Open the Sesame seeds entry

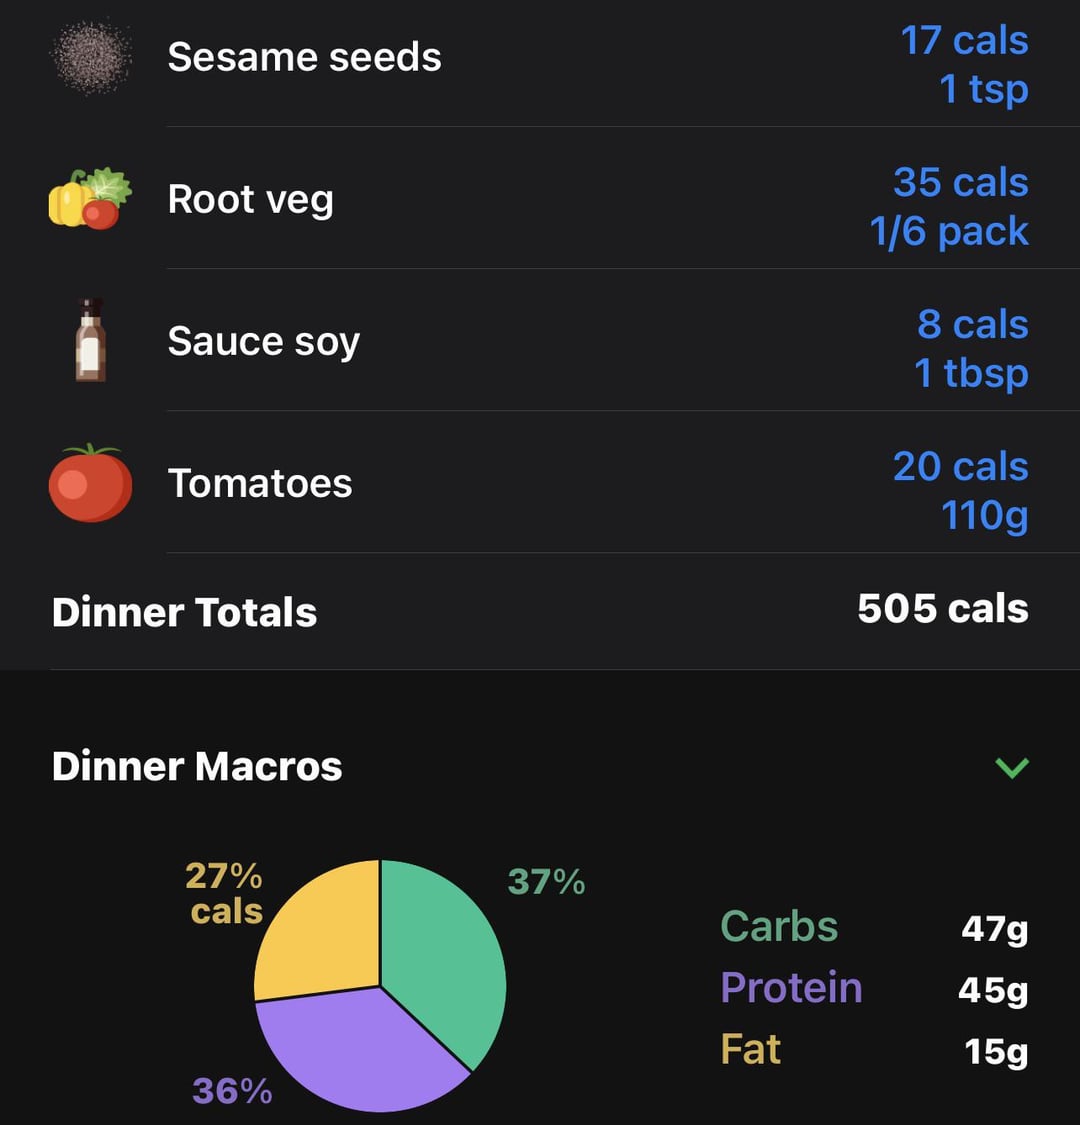point(304,57)
